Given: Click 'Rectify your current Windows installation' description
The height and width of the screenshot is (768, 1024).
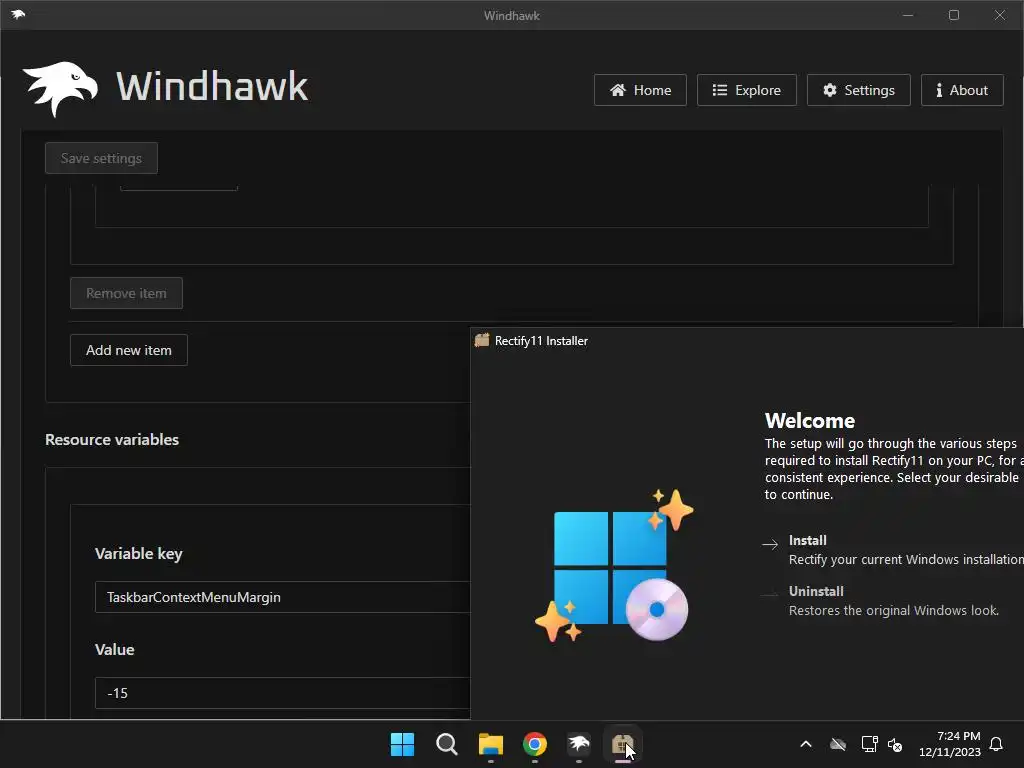Looking at the screenshot, I should [x=906, y=560].
